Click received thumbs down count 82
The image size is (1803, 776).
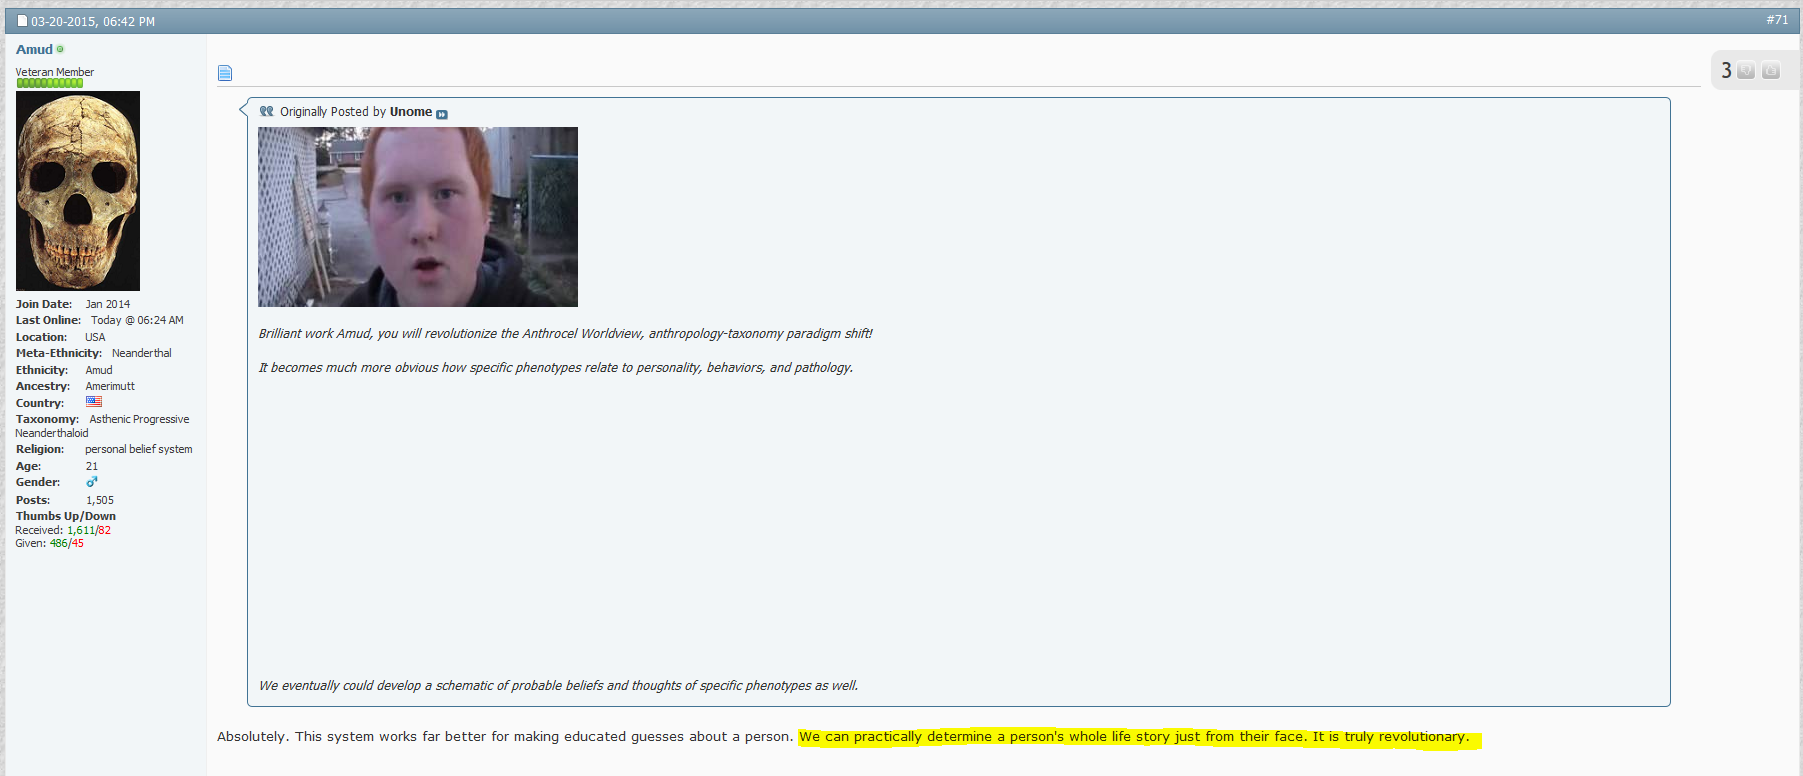(105, 530)
